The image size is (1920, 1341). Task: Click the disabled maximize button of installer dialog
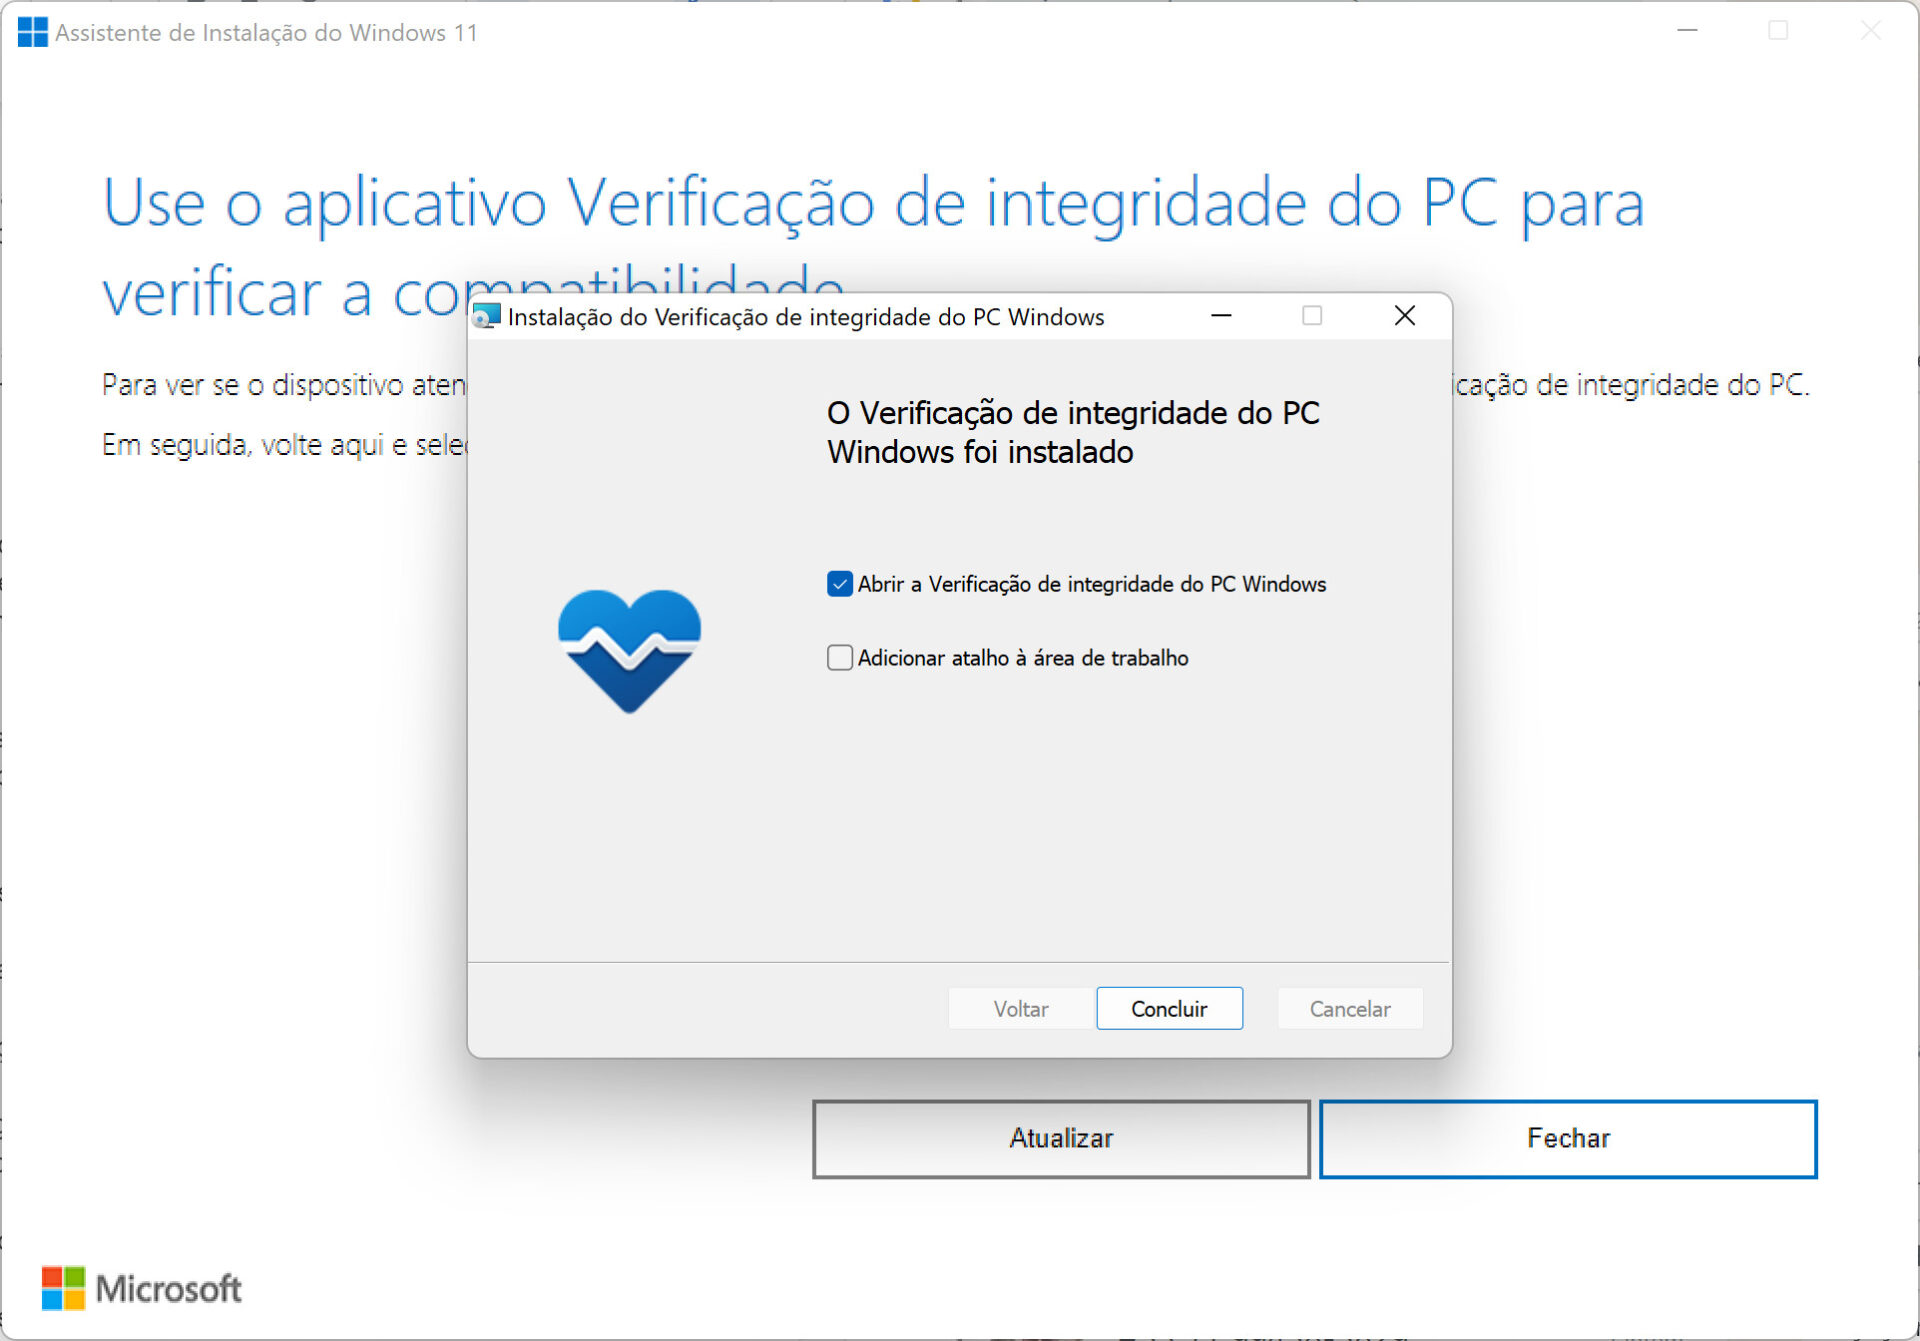click(1312, 316)
